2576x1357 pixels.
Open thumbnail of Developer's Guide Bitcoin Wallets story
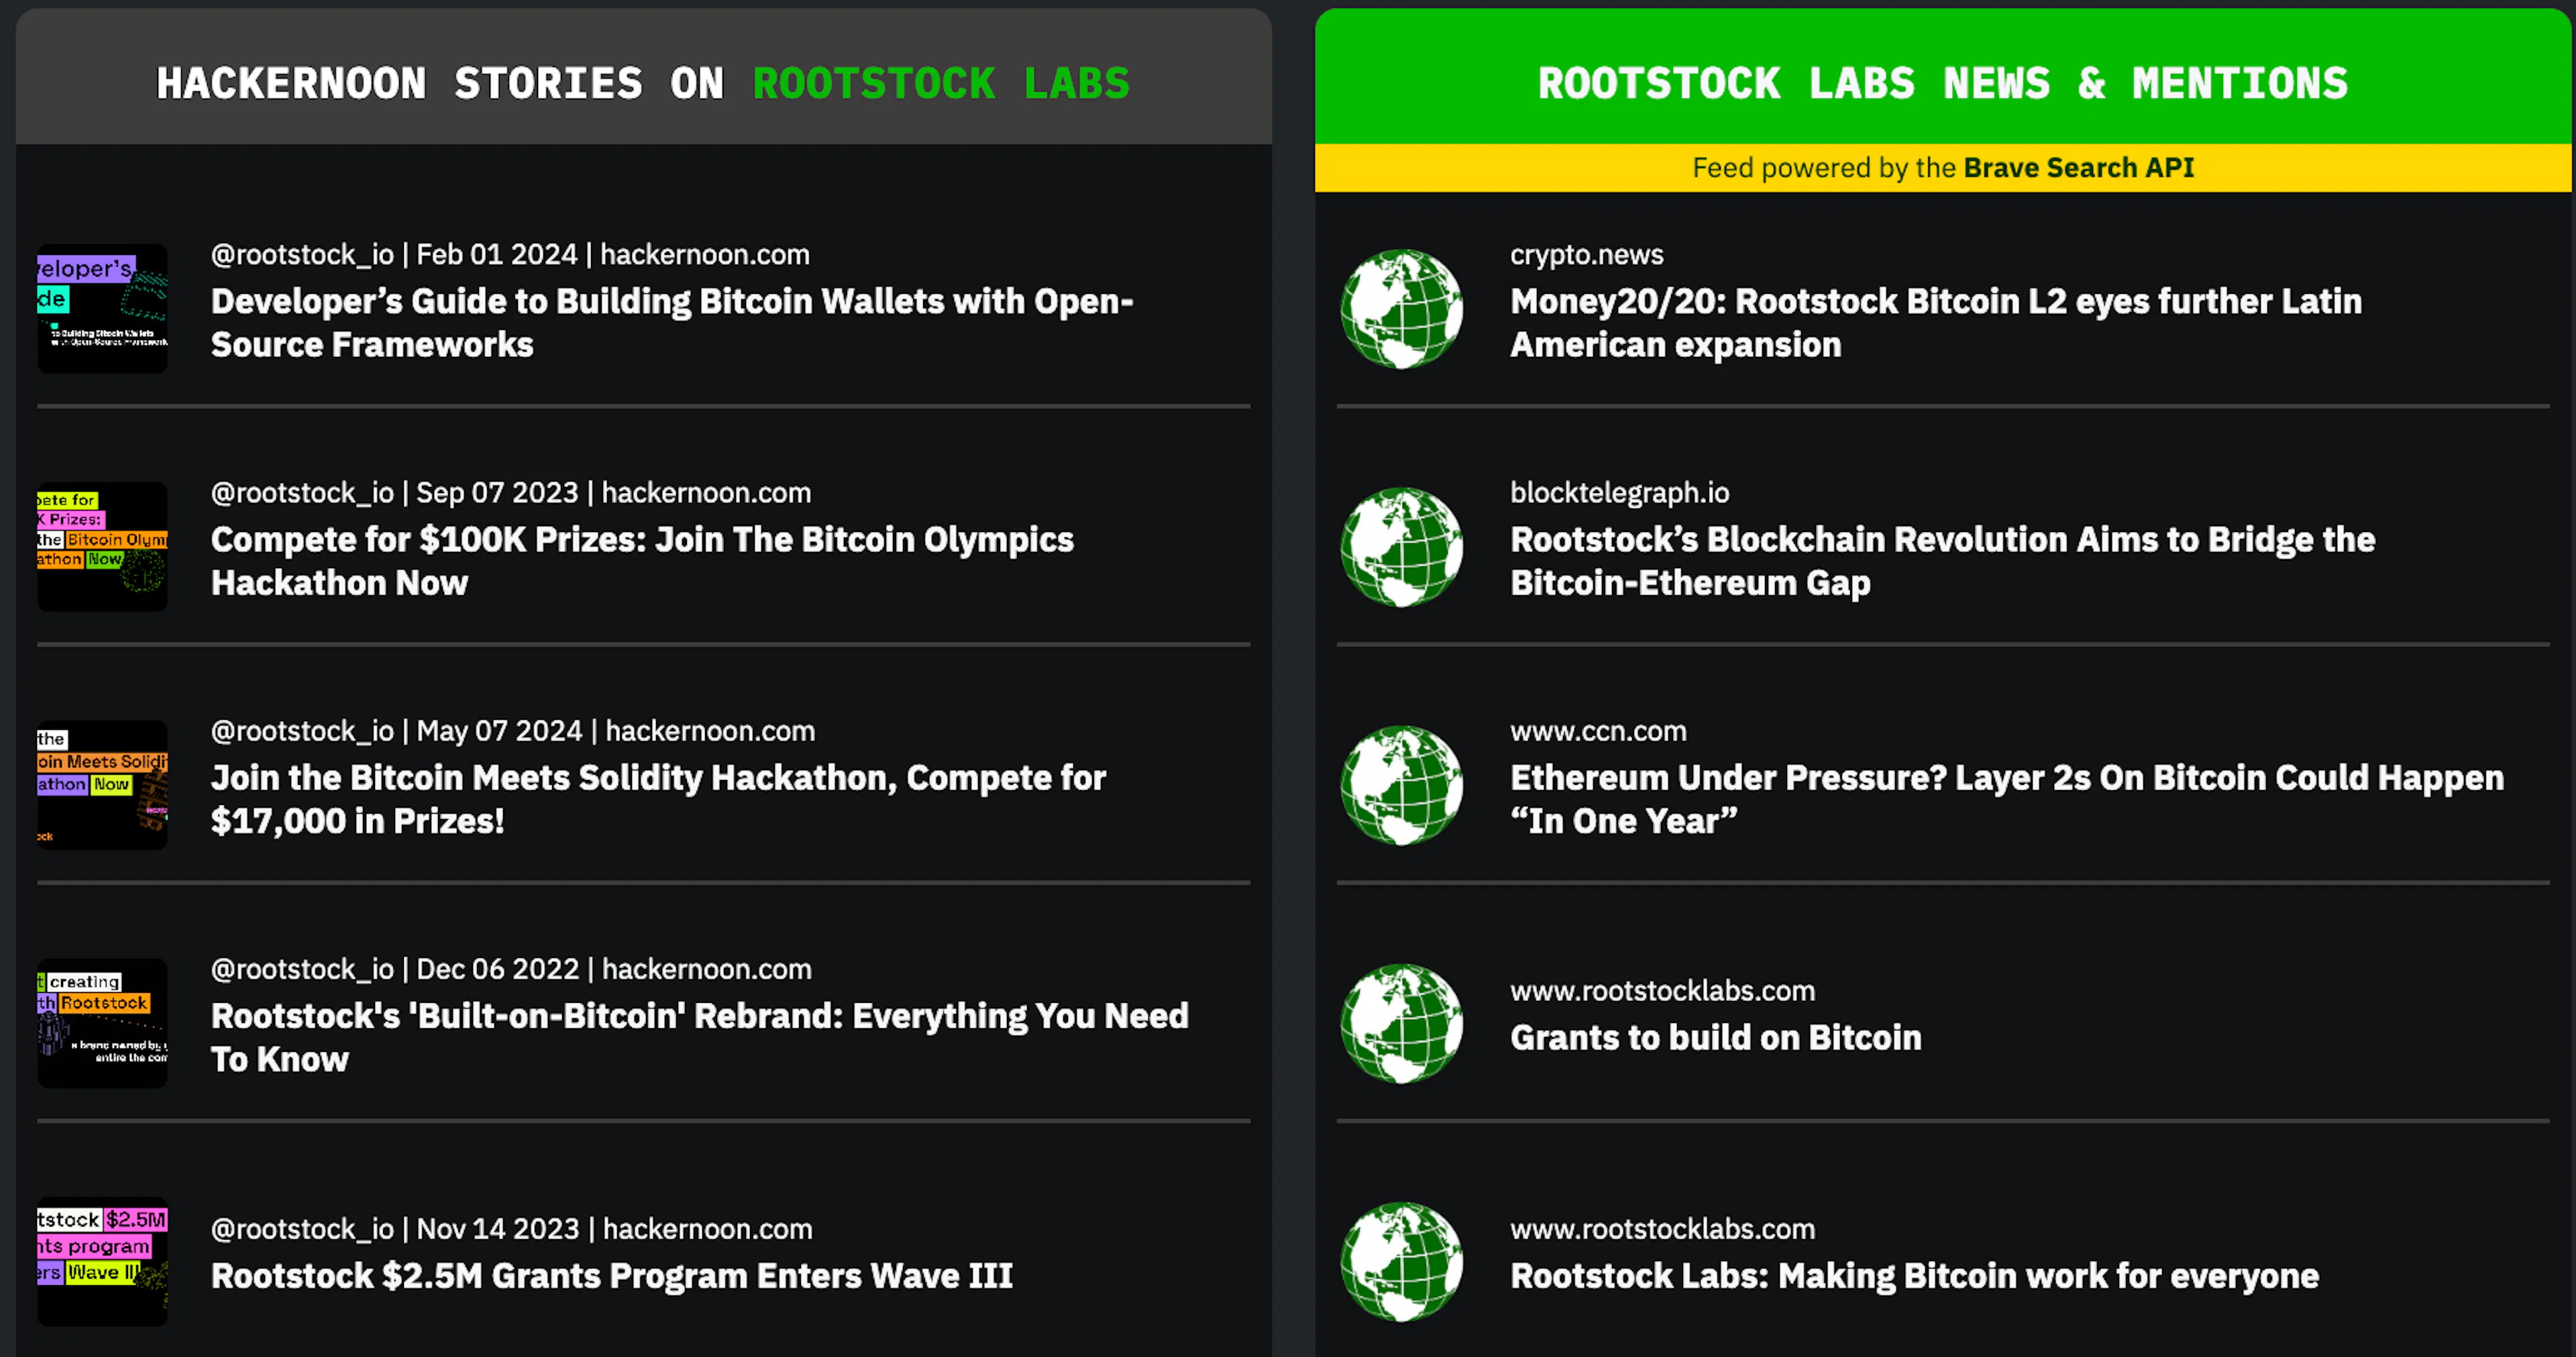point(102,309)
